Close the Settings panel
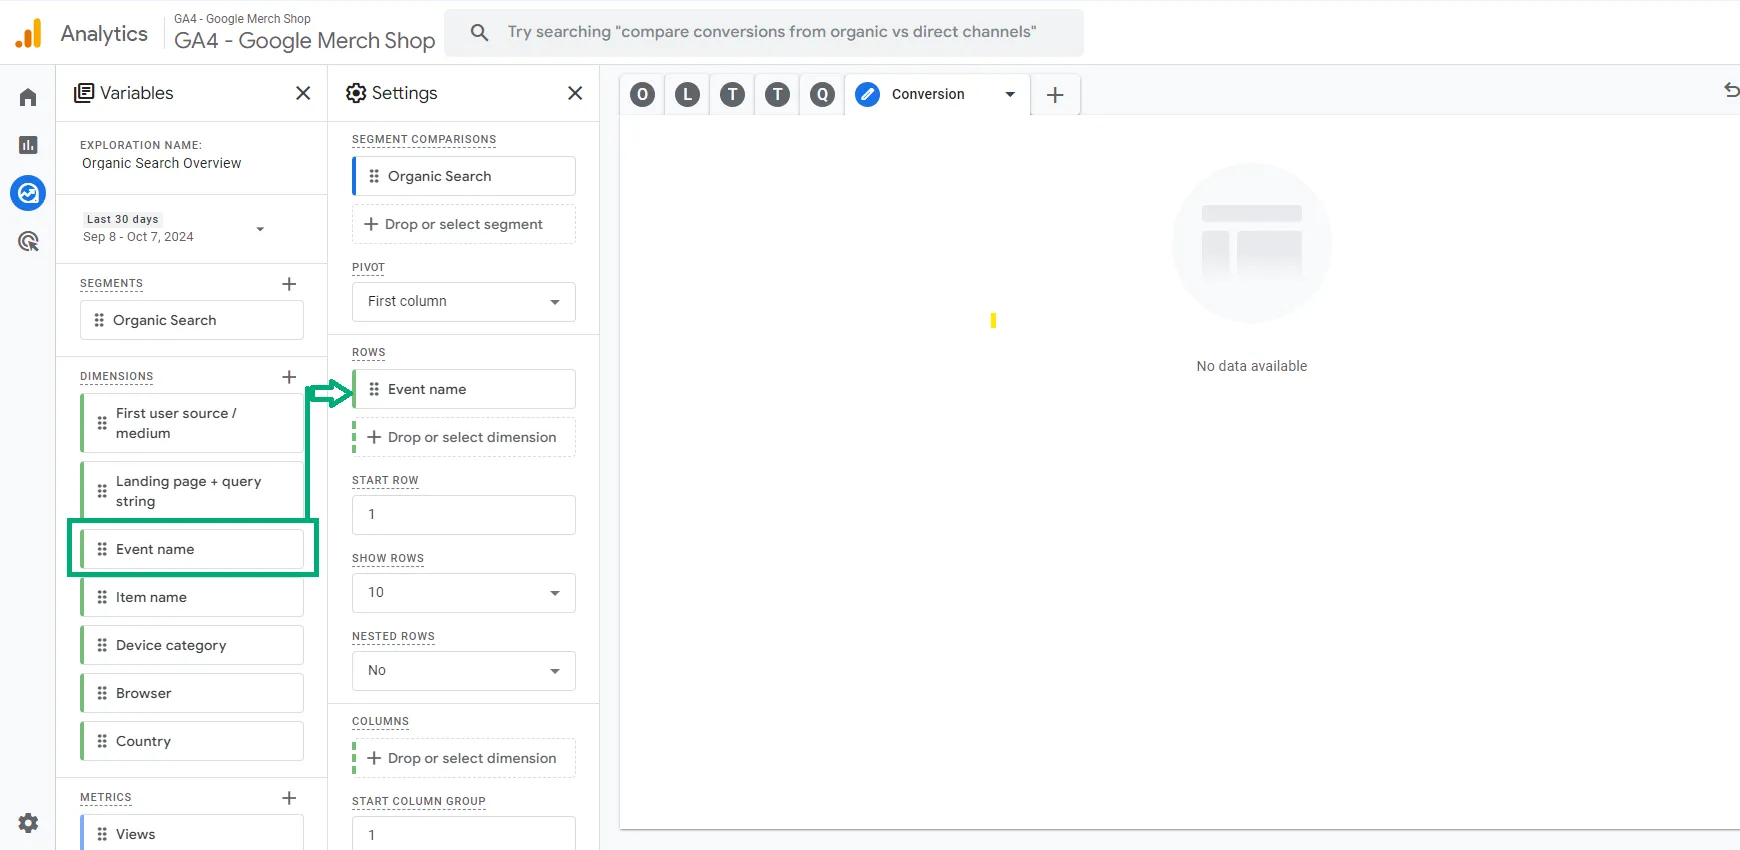1740x850 pixels. point(575,93)
